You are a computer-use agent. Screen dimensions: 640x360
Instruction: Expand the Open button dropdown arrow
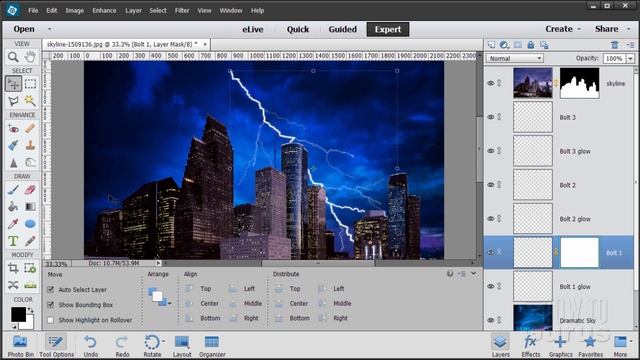click(50, 29)
